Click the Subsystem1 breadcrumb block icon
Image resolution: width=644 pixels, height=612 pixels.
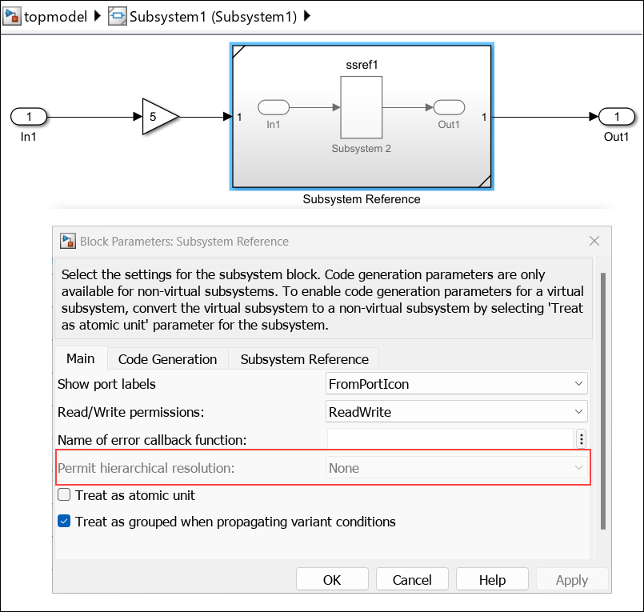click(x=117, y=16)
